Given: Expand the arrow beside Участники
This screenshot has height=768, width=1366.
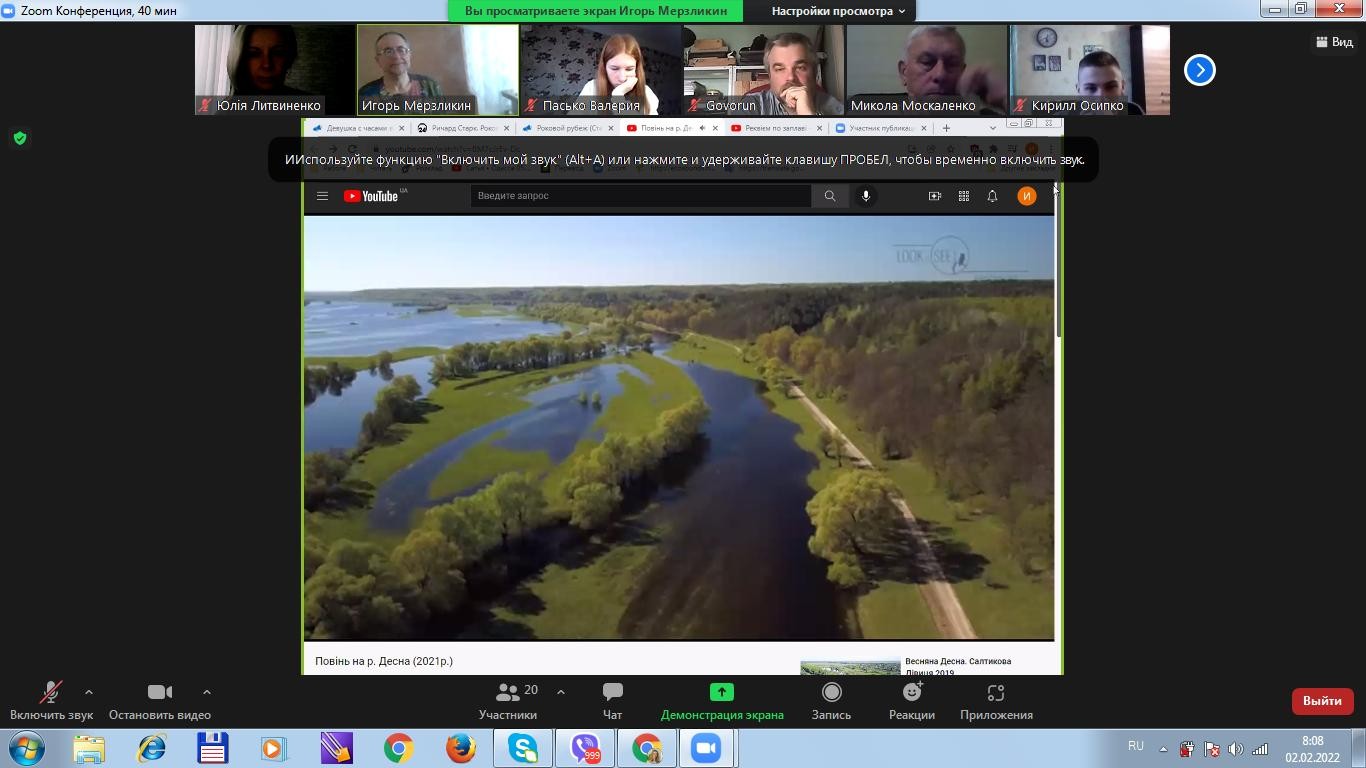Looking at the screenshot, I should tap(560, 692).
